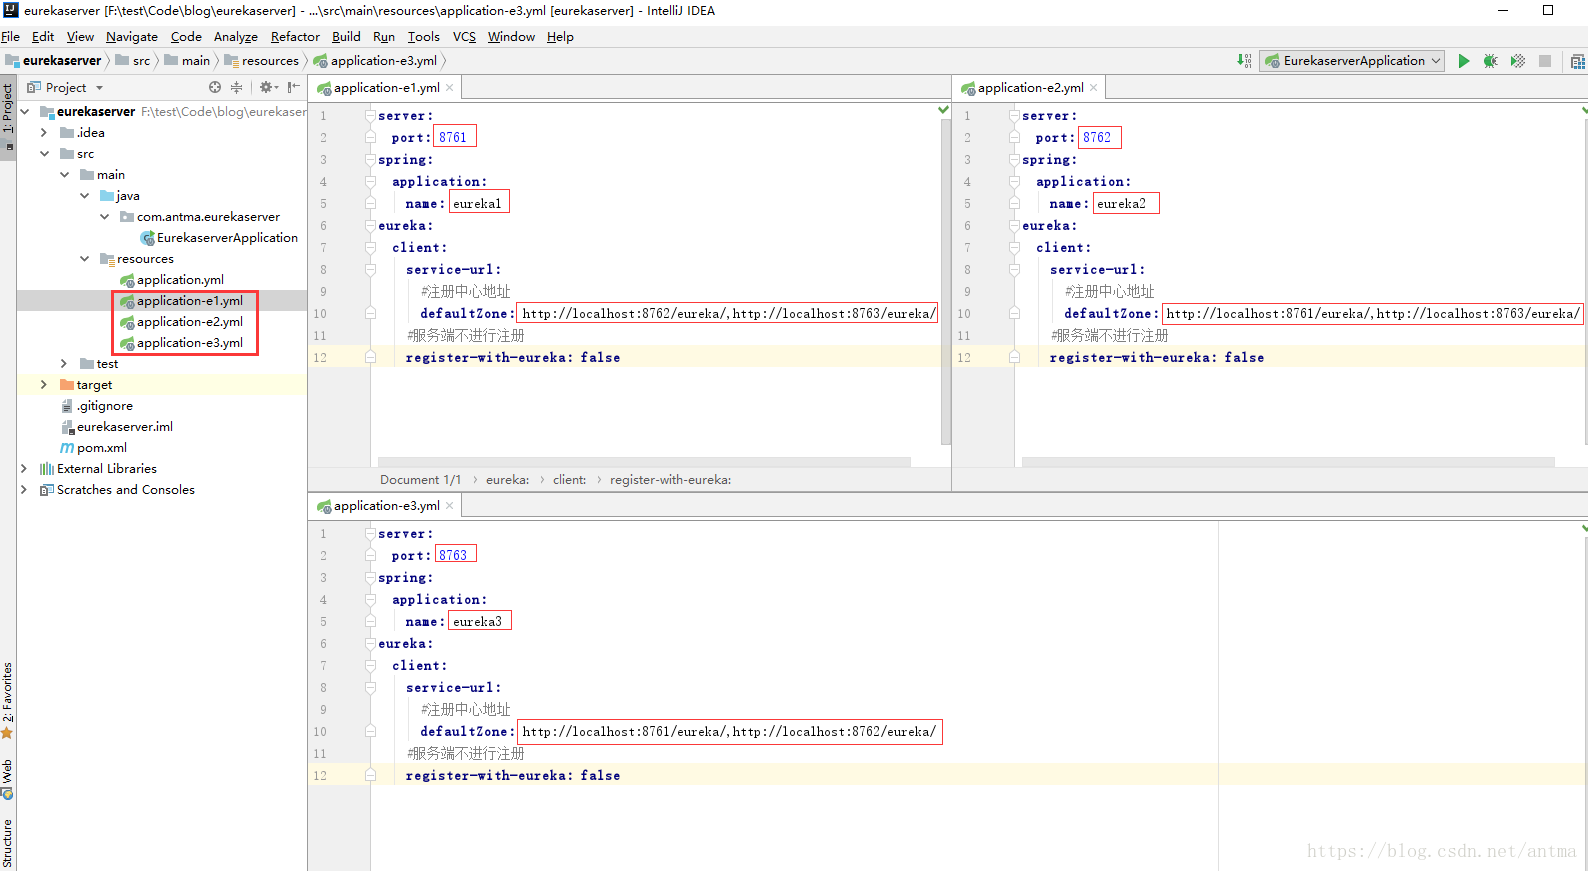This screenshot has width=1588, height=871.
Task: Click the src breadcrumb in navigation bar
Action: tap(133, 61)
